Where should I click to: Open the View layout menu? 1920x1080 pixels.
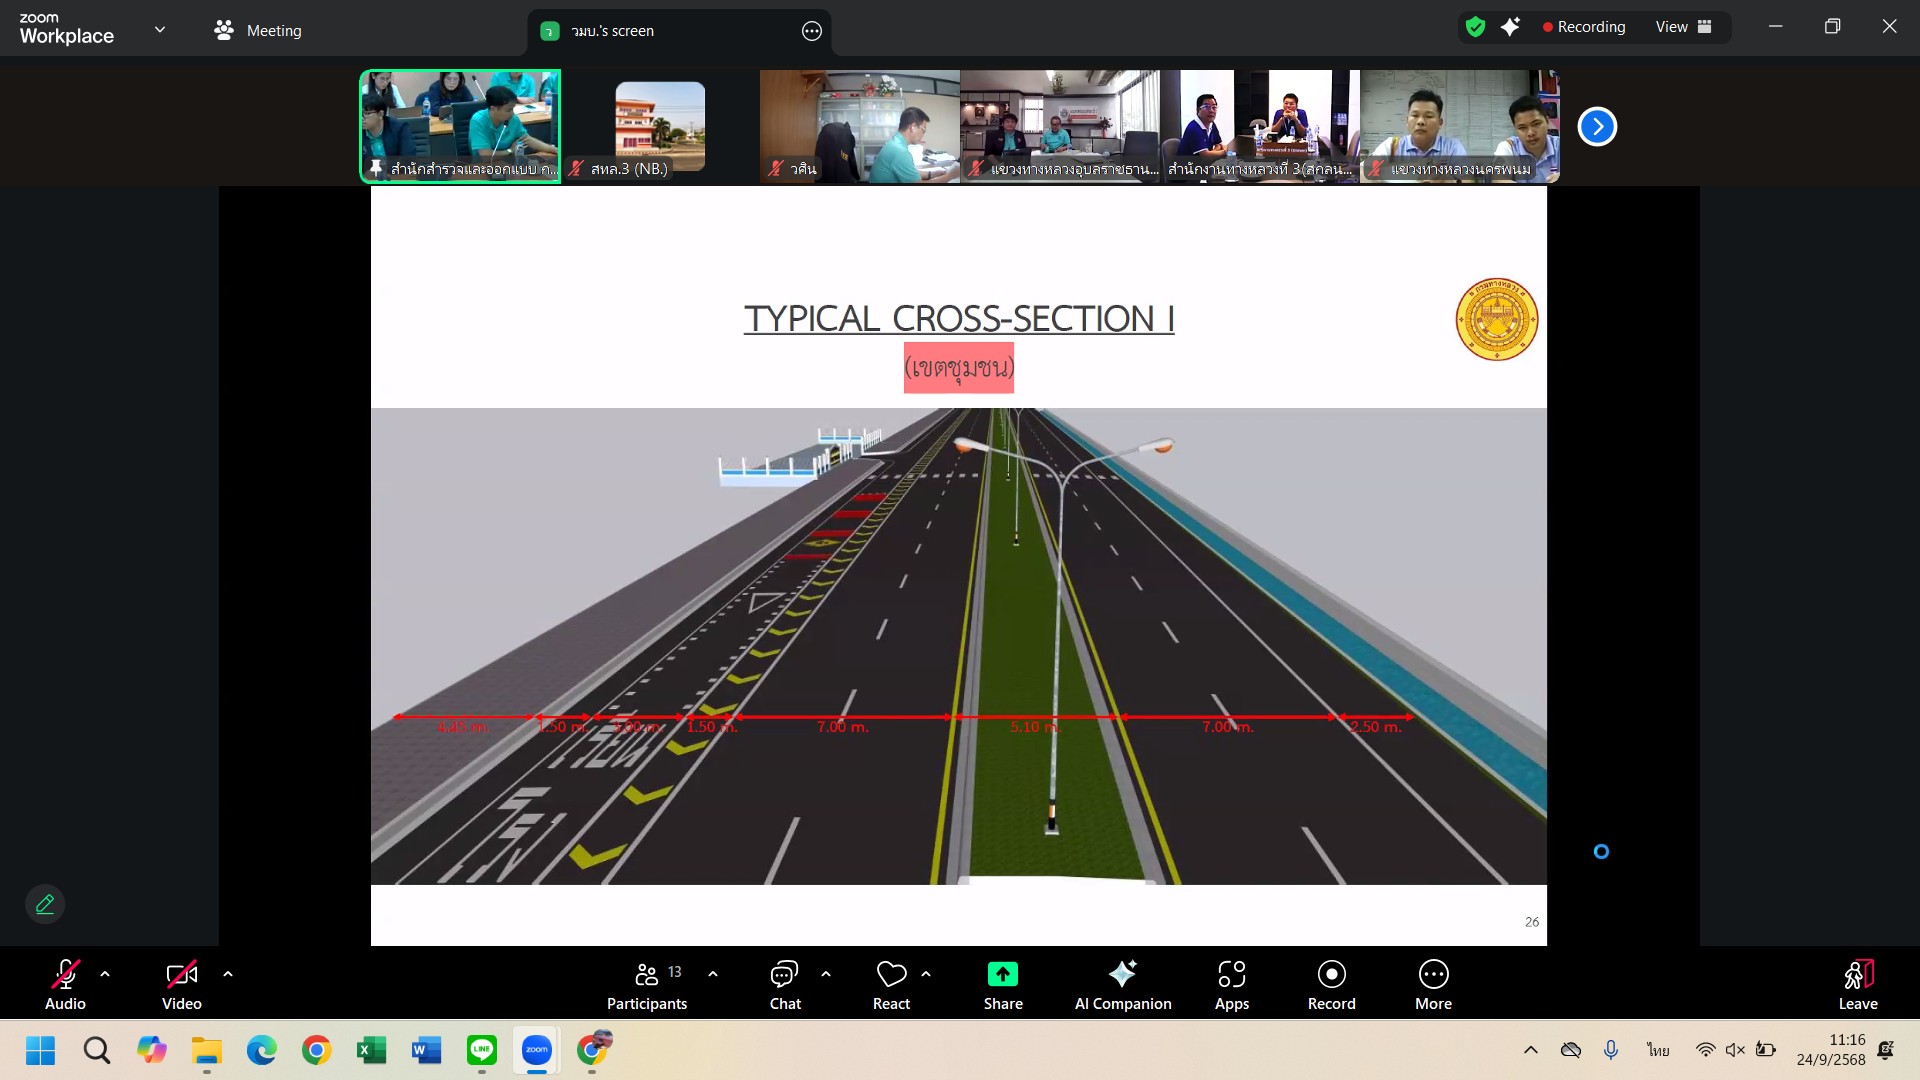pyautogui.click(x=1683, y=27)
